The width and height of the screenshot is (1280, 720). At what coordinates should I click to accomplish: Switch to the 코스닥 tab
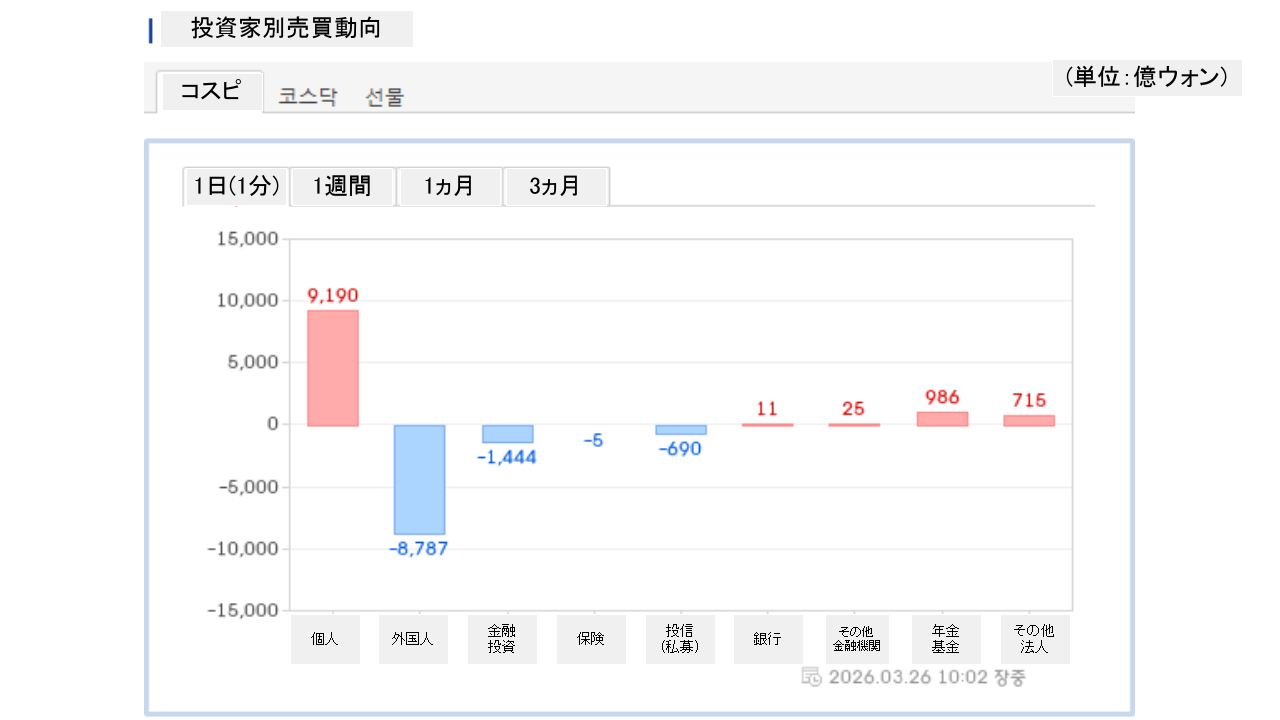point(308,97)
